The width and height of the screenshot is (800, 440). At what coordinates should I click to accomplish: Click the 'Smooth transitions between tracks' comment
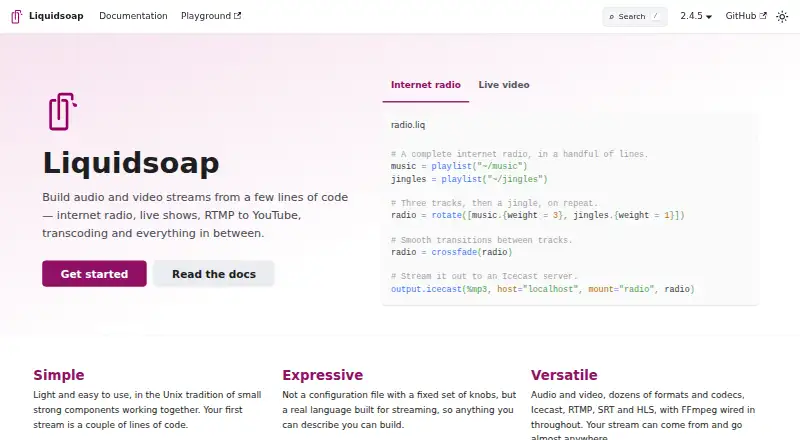(x=481, y=240)
